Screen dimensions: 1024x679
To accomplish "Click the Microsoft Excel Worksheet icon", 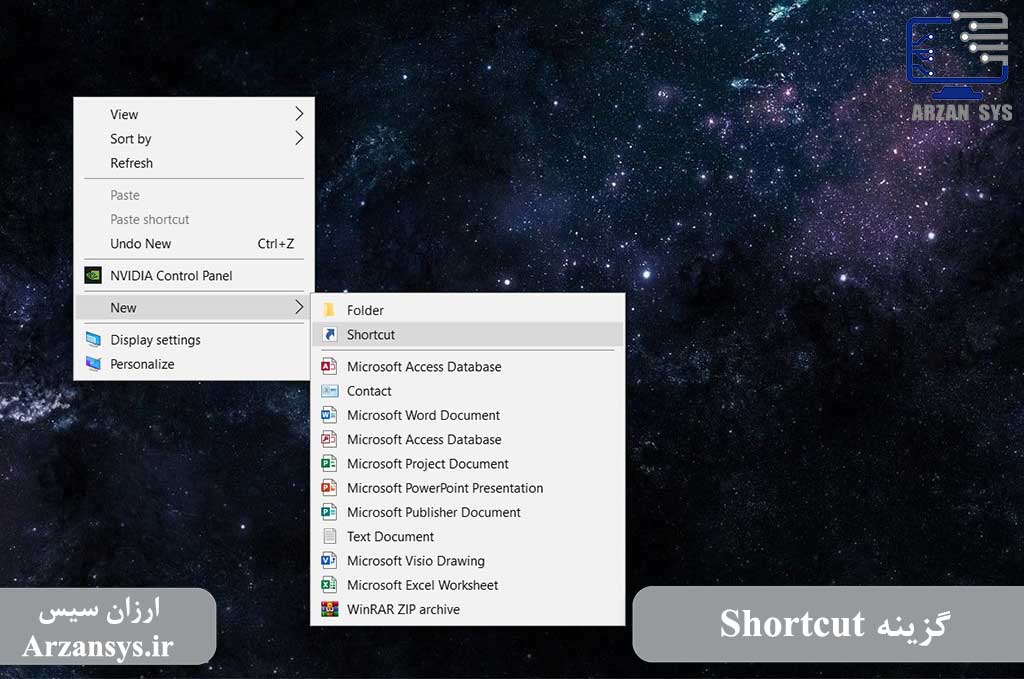I will click(329, 584).
